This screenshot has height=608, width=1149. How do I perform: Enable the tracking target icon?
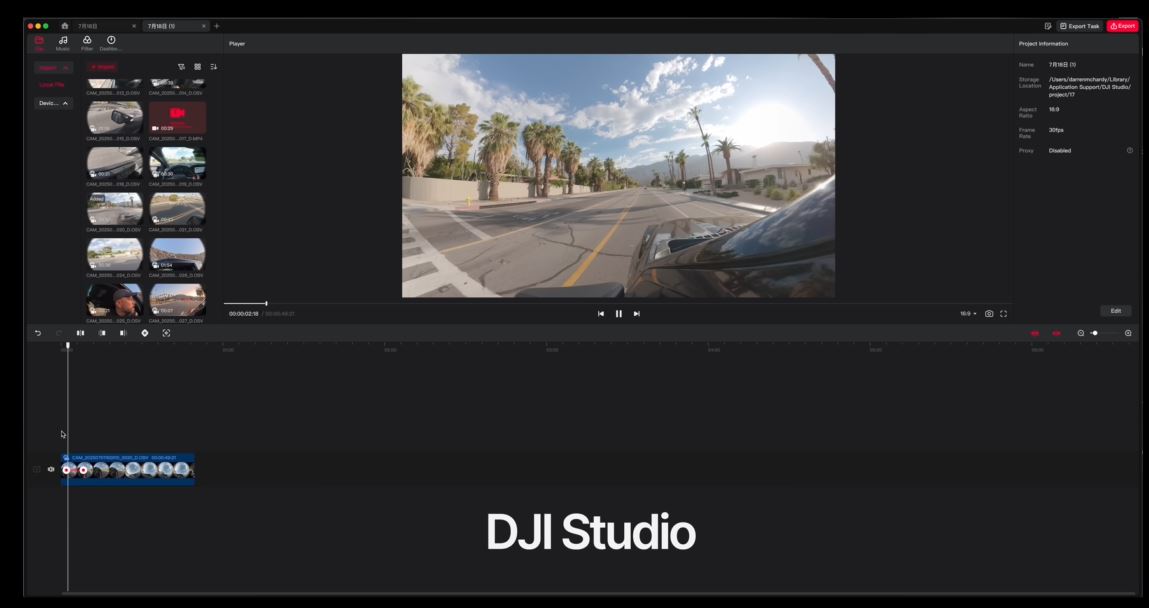pos(166,333)
